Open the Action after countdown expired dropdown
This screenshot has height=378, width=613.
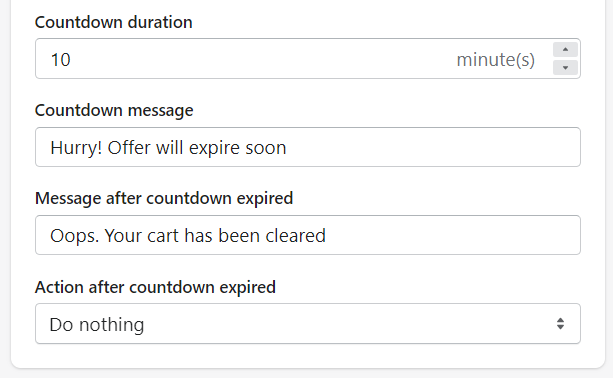point(308,324)
